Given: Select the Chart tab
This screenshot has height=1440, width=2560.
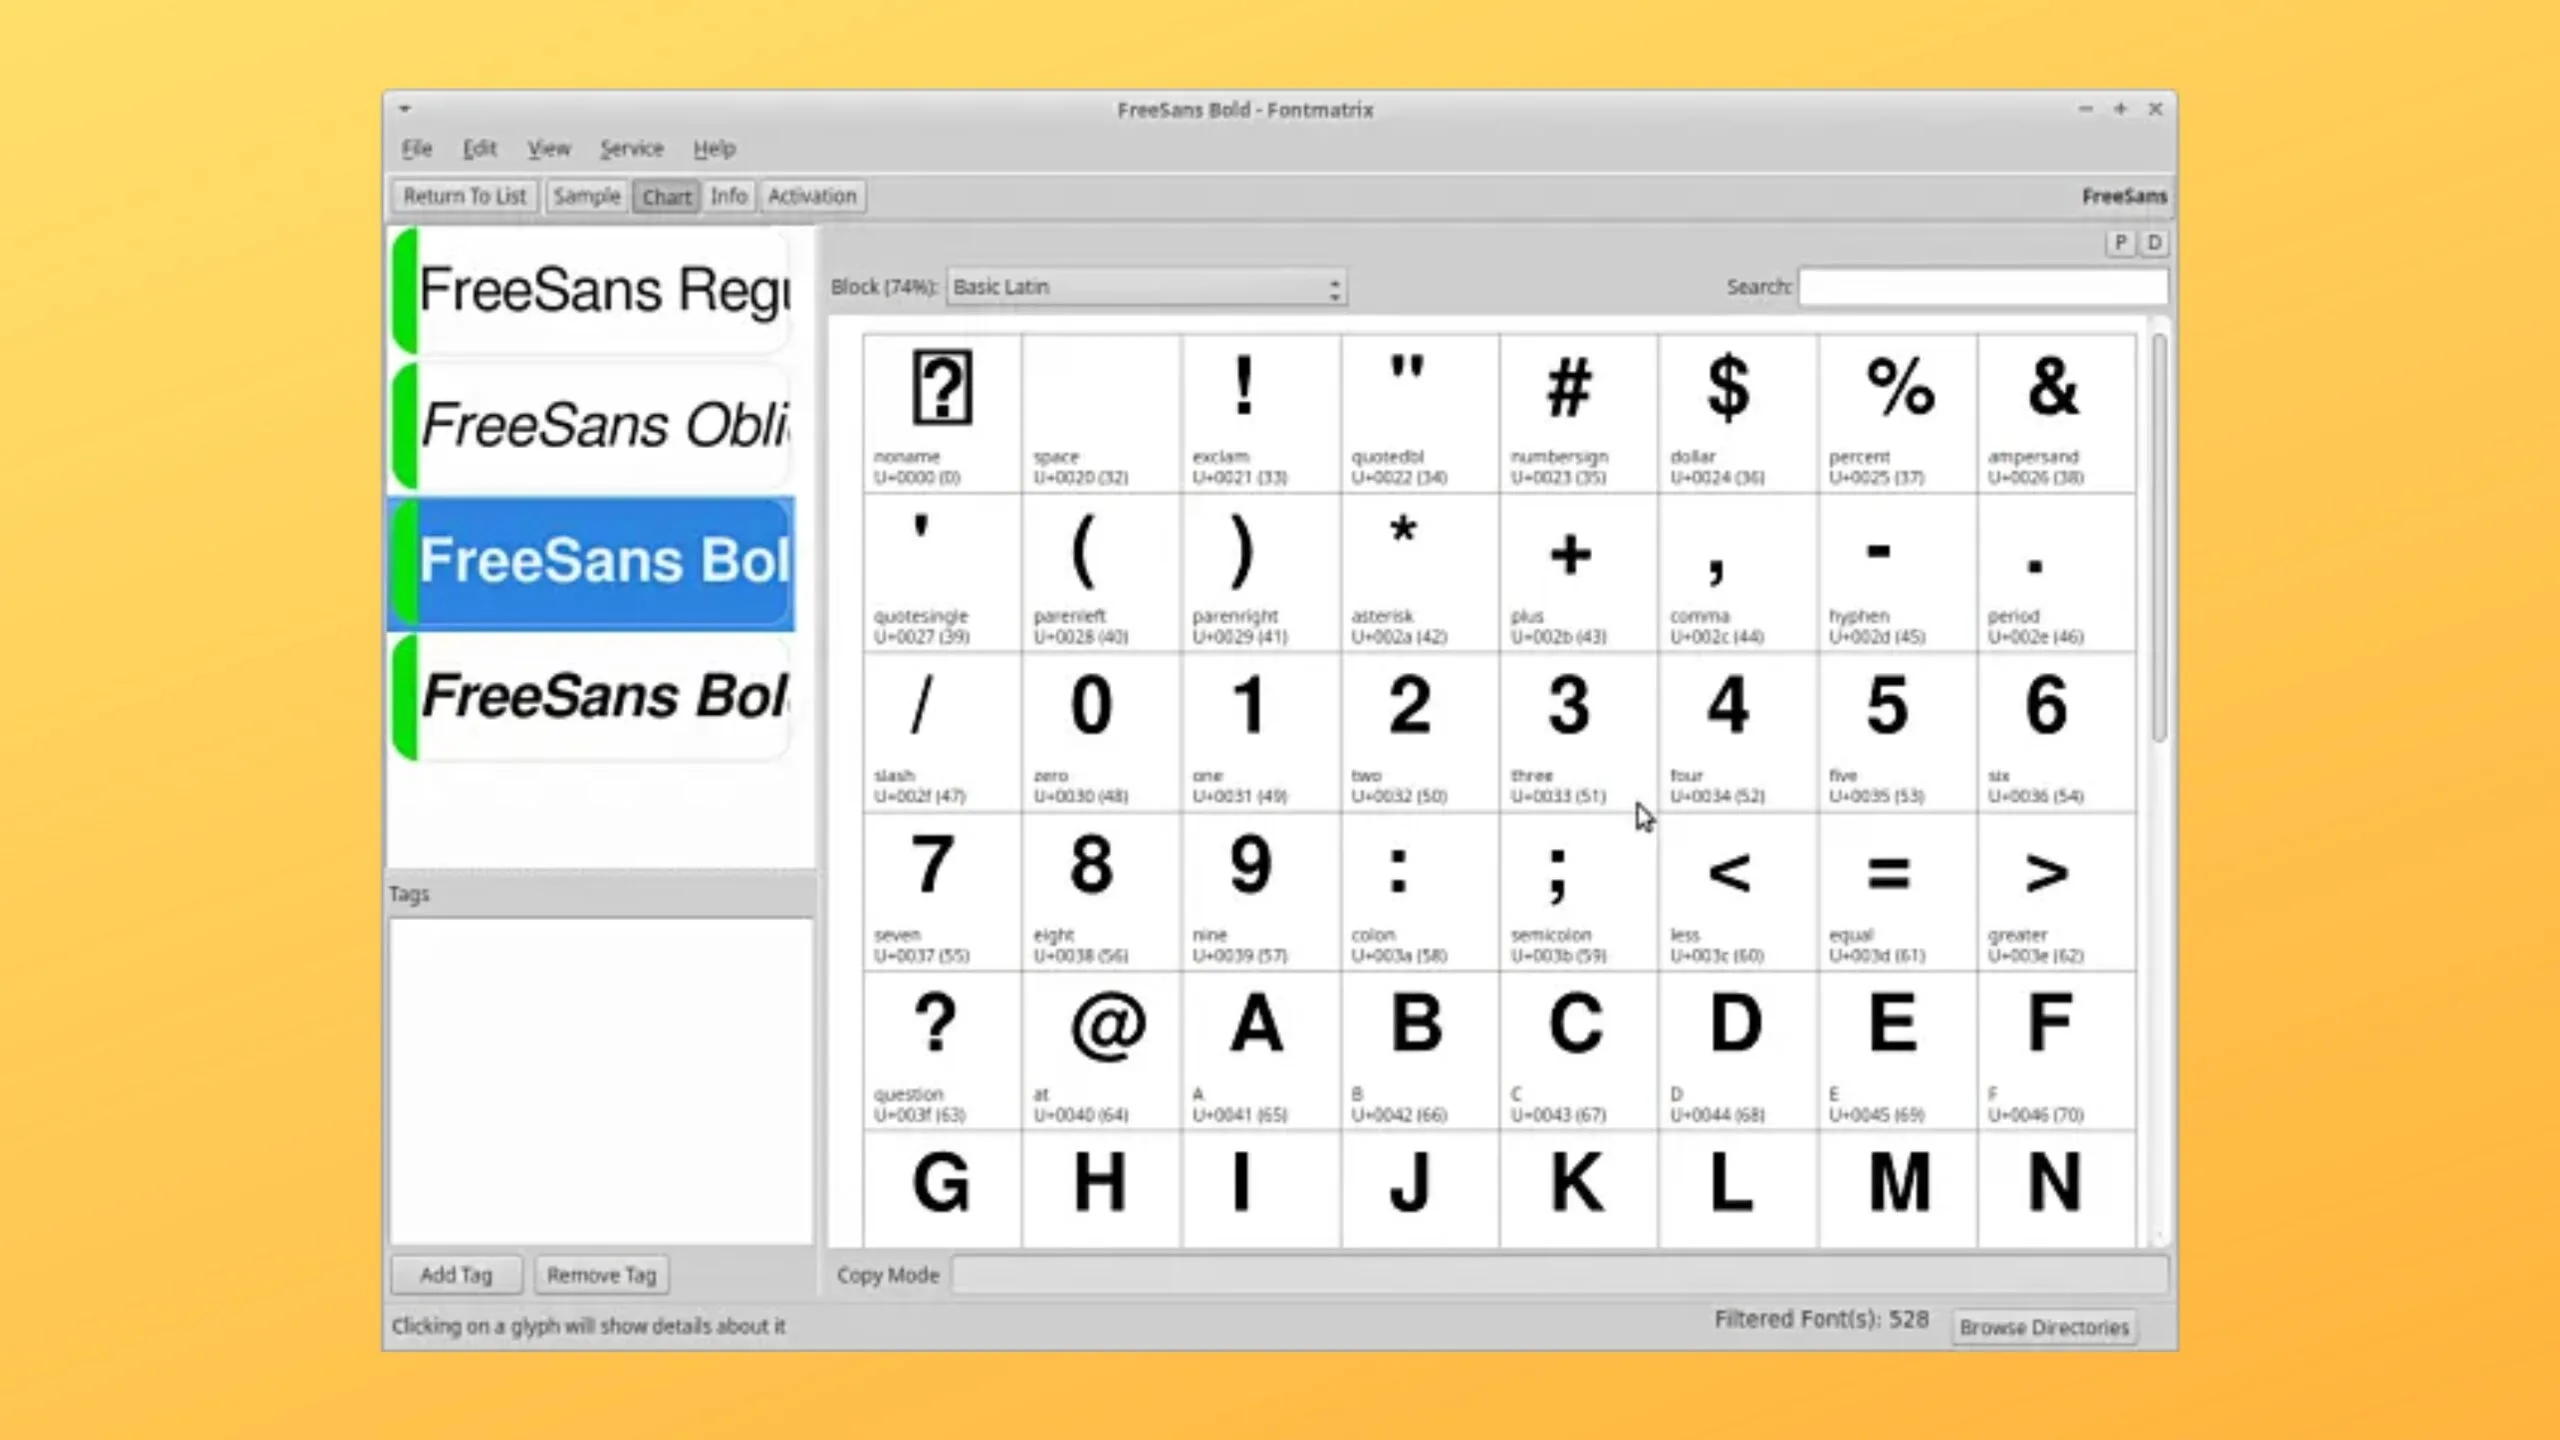Looking at the screenshot, I should (x=666, y=196).
